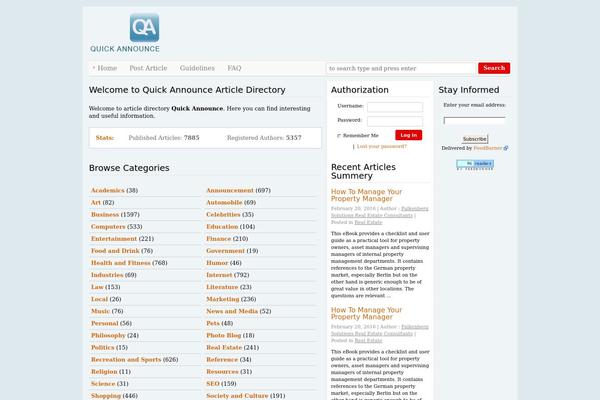
Task: Click the Registered Authors: 5357 stat
Action: [x=264, y=138]
